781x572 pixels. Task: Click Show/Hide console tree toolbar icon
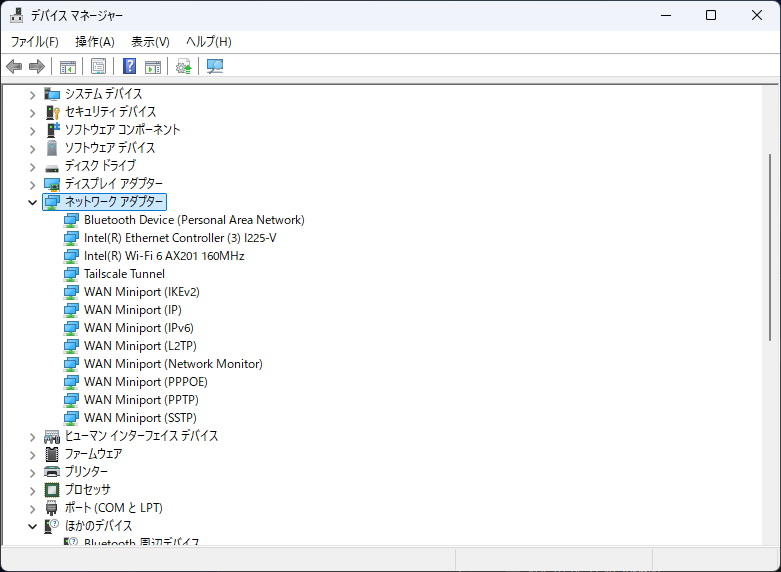point(68,67)
